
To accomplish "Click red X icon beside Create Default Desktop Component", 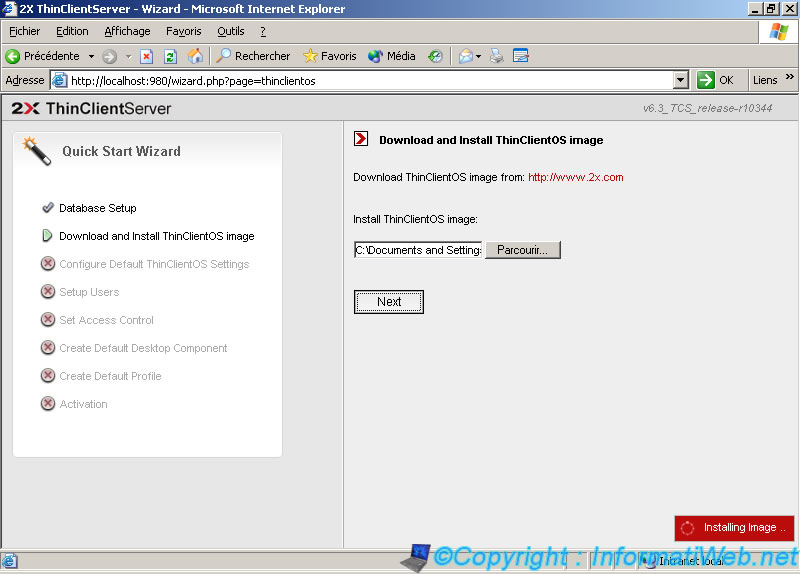I will (x=48, y=347).
